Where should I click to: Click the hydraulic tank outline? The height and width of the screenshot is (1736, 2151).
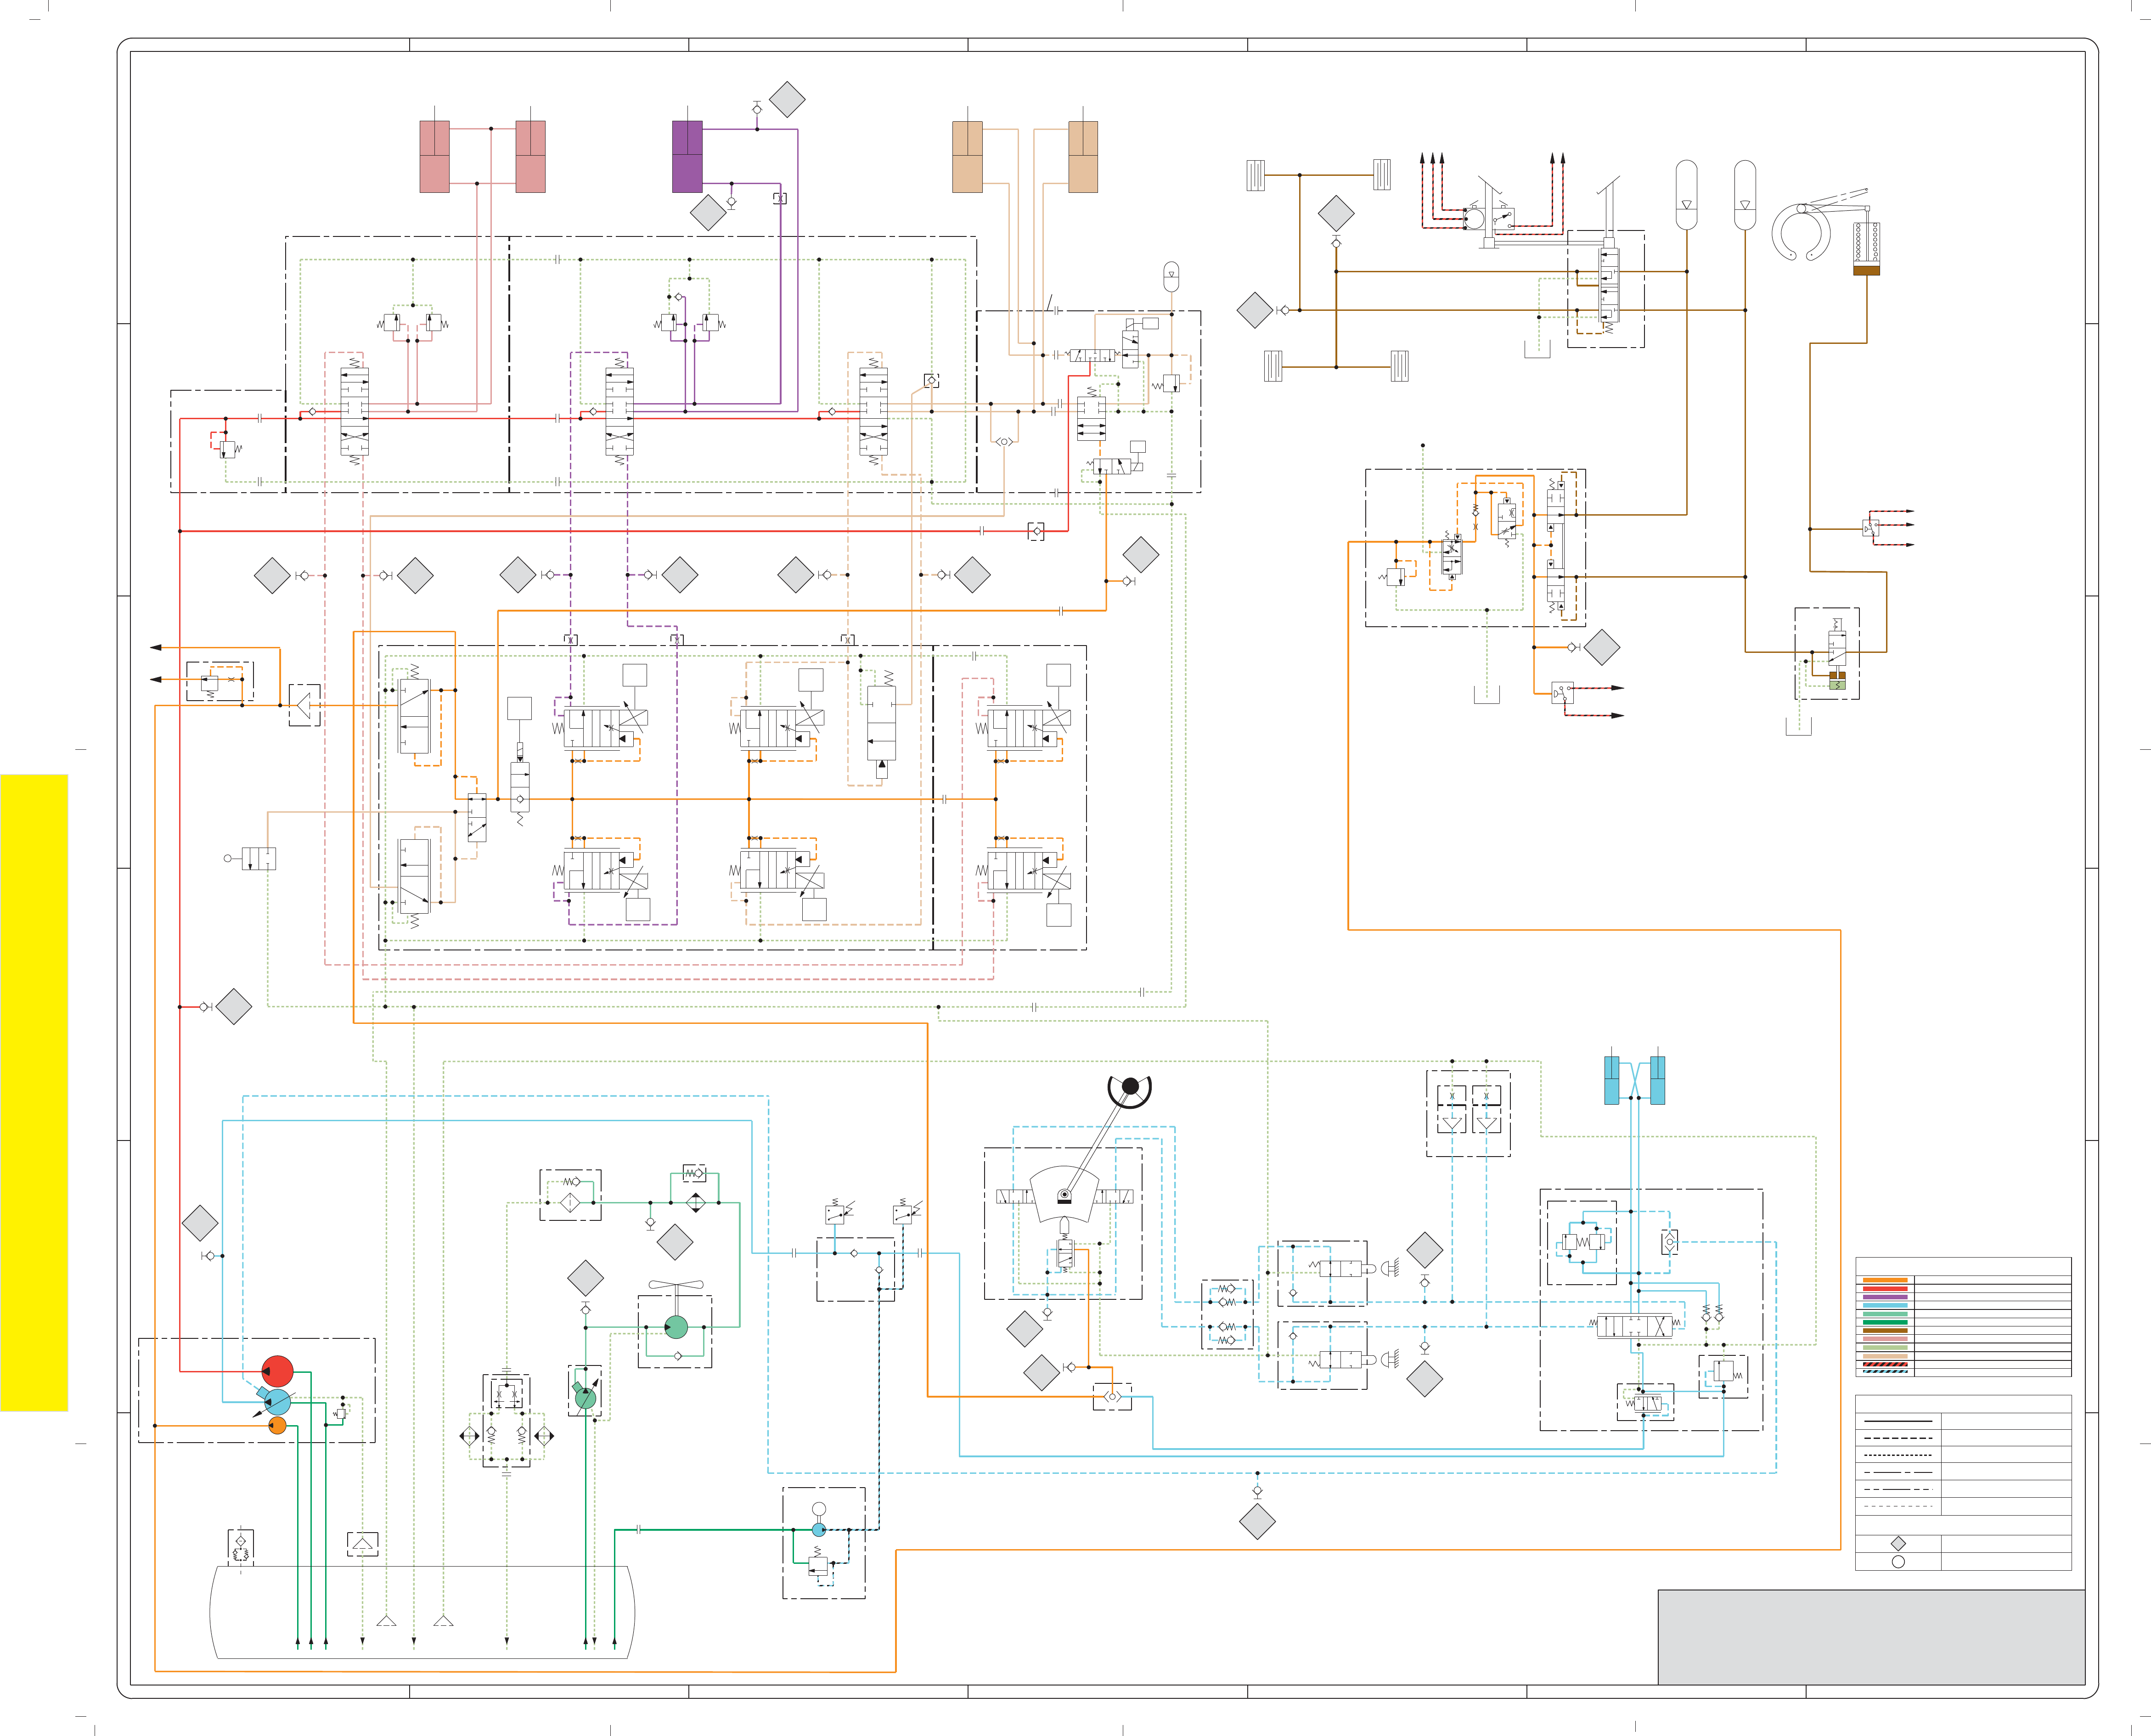422,1612
